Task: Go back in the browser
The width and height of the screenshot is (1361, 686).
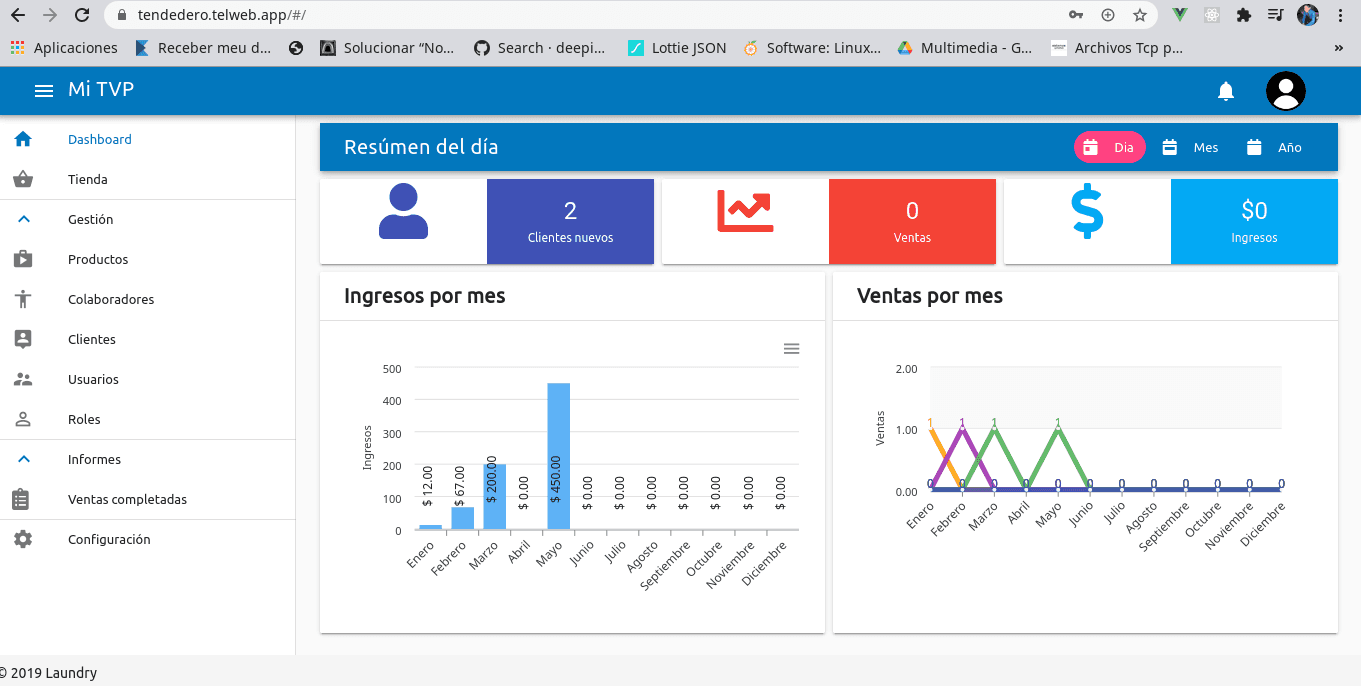Action: coord(18,15)
